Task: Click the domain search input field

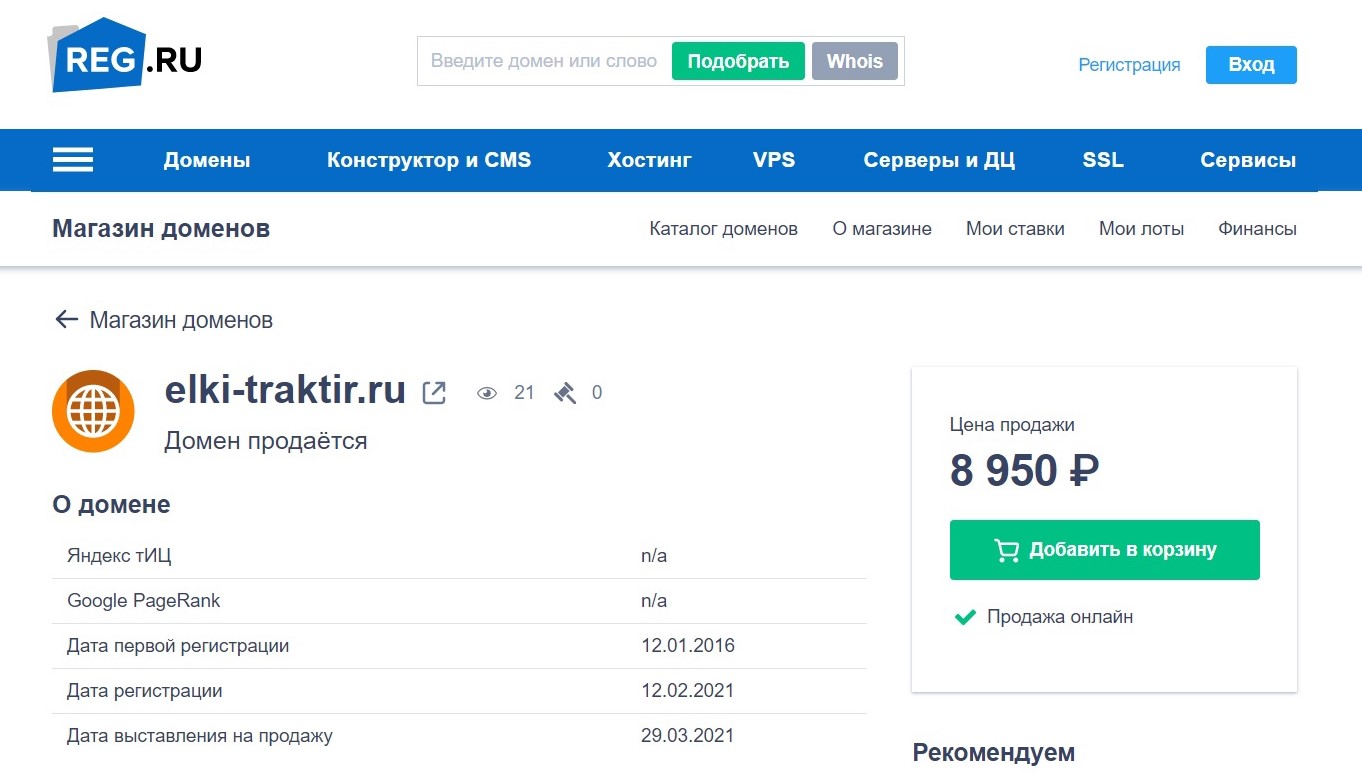Action: tap(540, 60)
